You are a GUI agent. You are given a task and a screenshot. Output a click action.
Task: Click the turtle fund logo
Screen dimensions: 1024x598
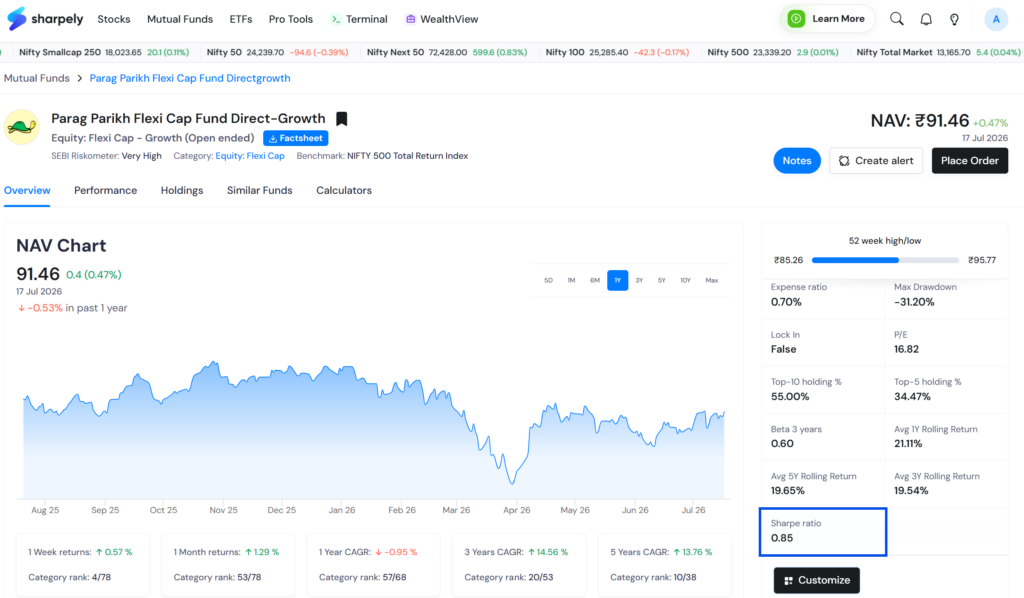[x=22, y=127]
